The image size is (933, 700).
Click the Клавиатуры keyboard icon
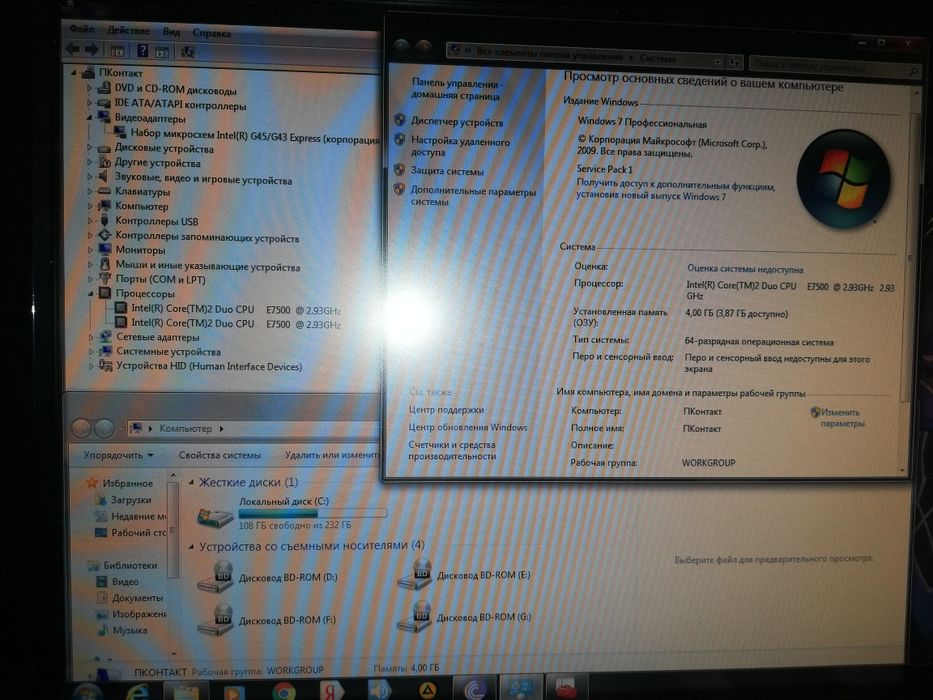104,191
